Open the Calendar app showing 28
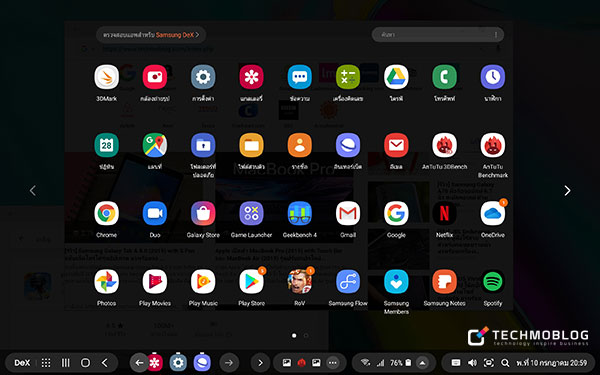This screenshot has width=600, height=375. coord(106,145)
